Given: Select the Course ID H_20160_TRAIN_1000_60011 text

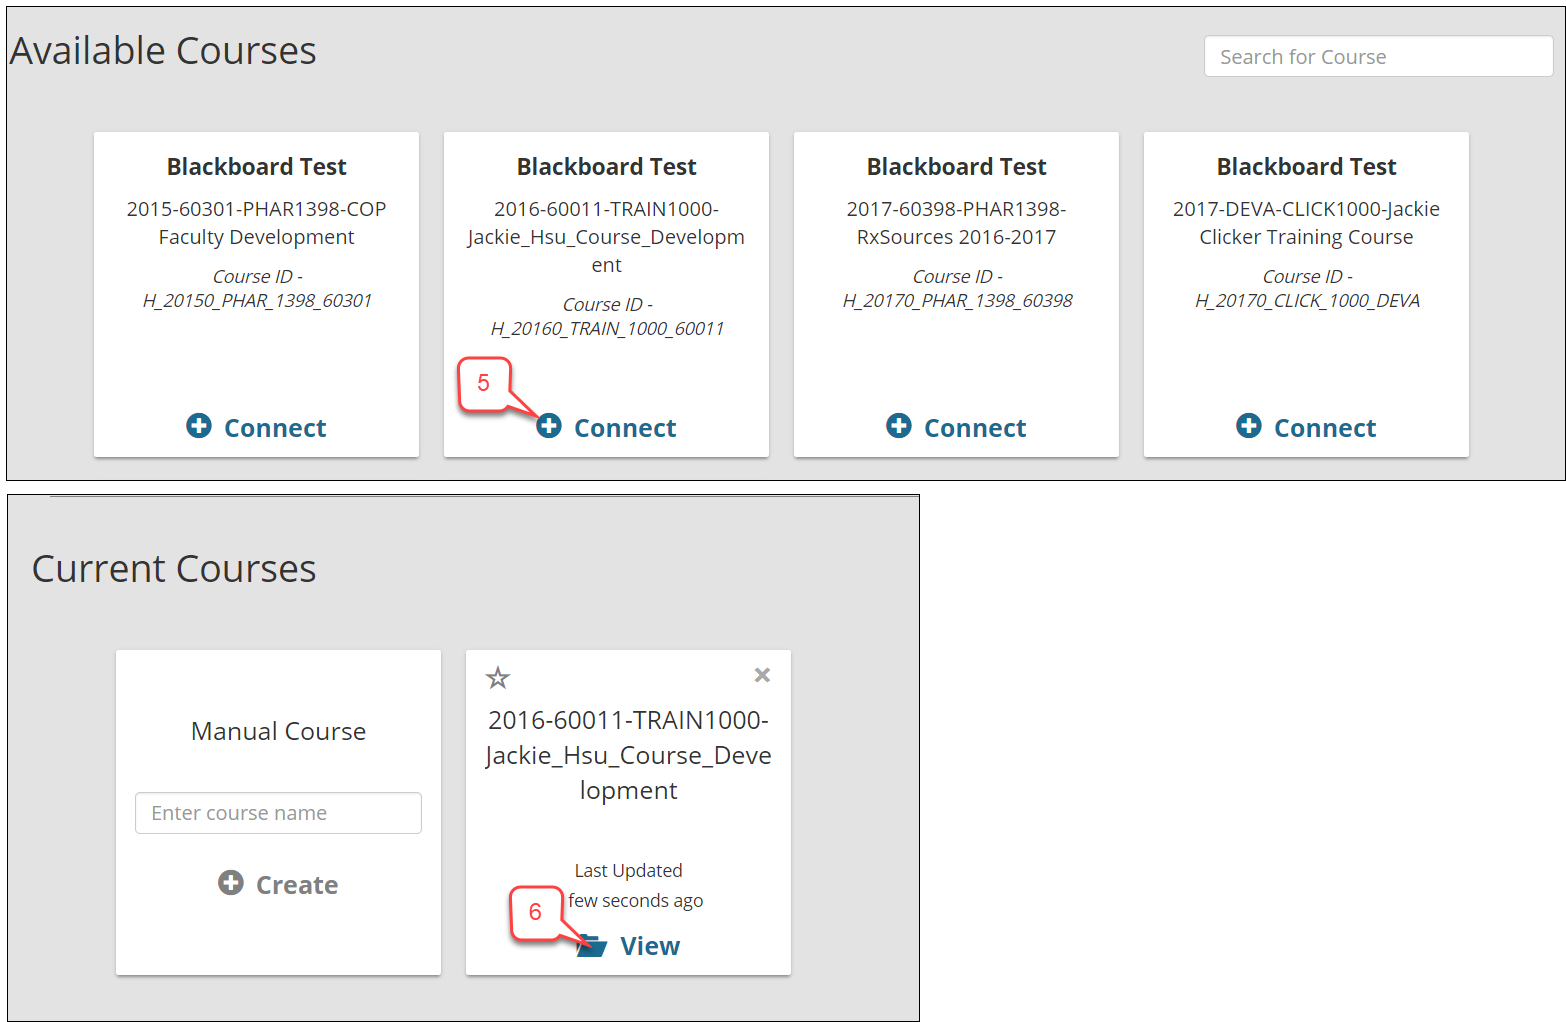Looking at the screenshot, I should pyautogui.click(x=607, y=317).
